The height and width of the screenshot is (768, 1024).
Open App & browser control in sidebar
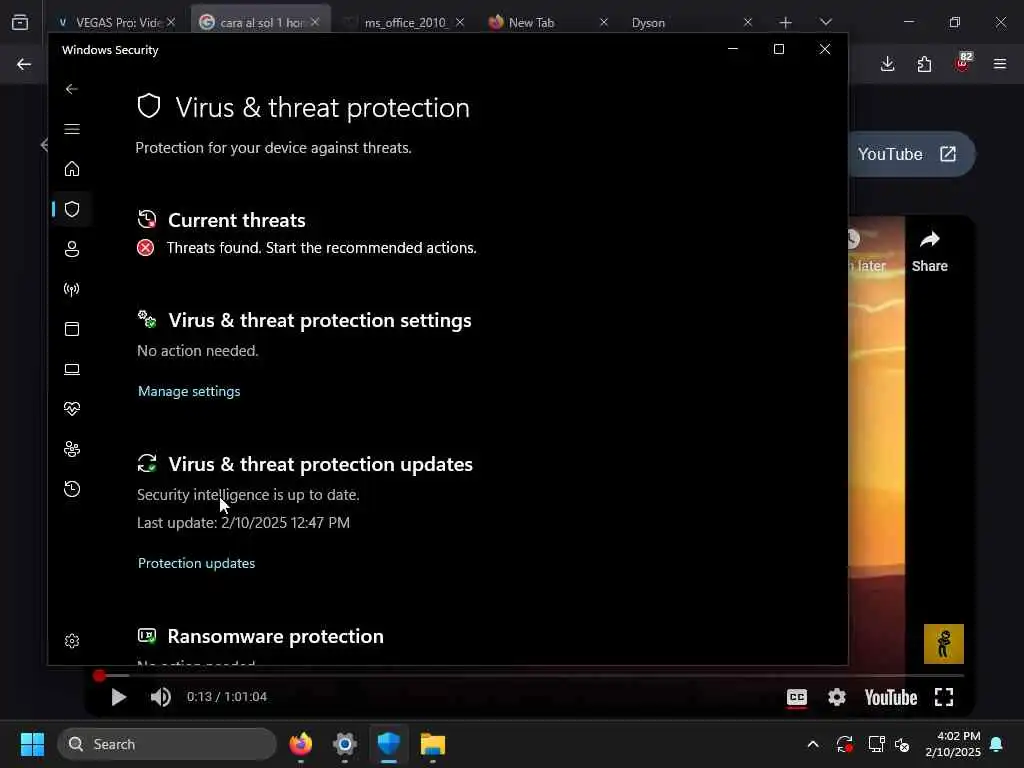click(x=72, y=329)
